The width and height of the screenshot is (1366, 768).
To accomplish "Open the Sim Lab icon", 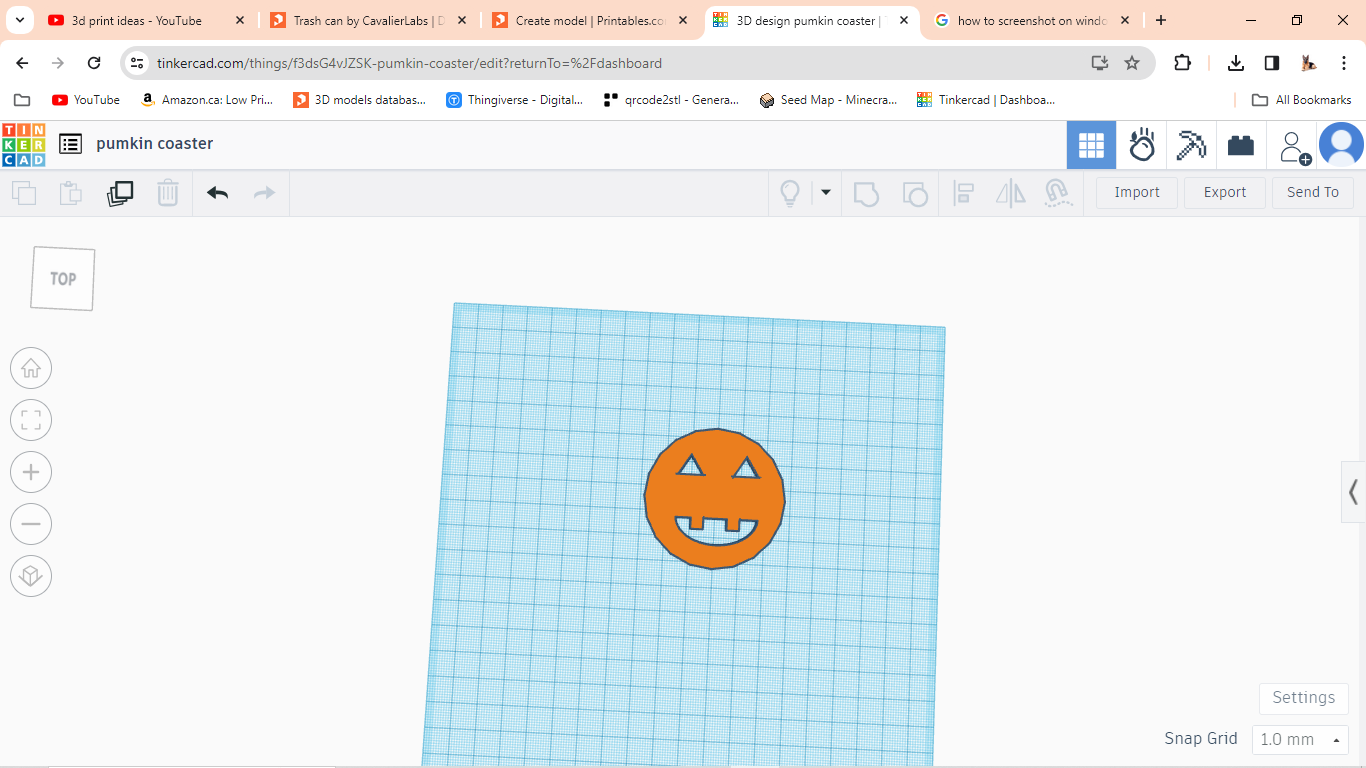I will click(1142, 145).
